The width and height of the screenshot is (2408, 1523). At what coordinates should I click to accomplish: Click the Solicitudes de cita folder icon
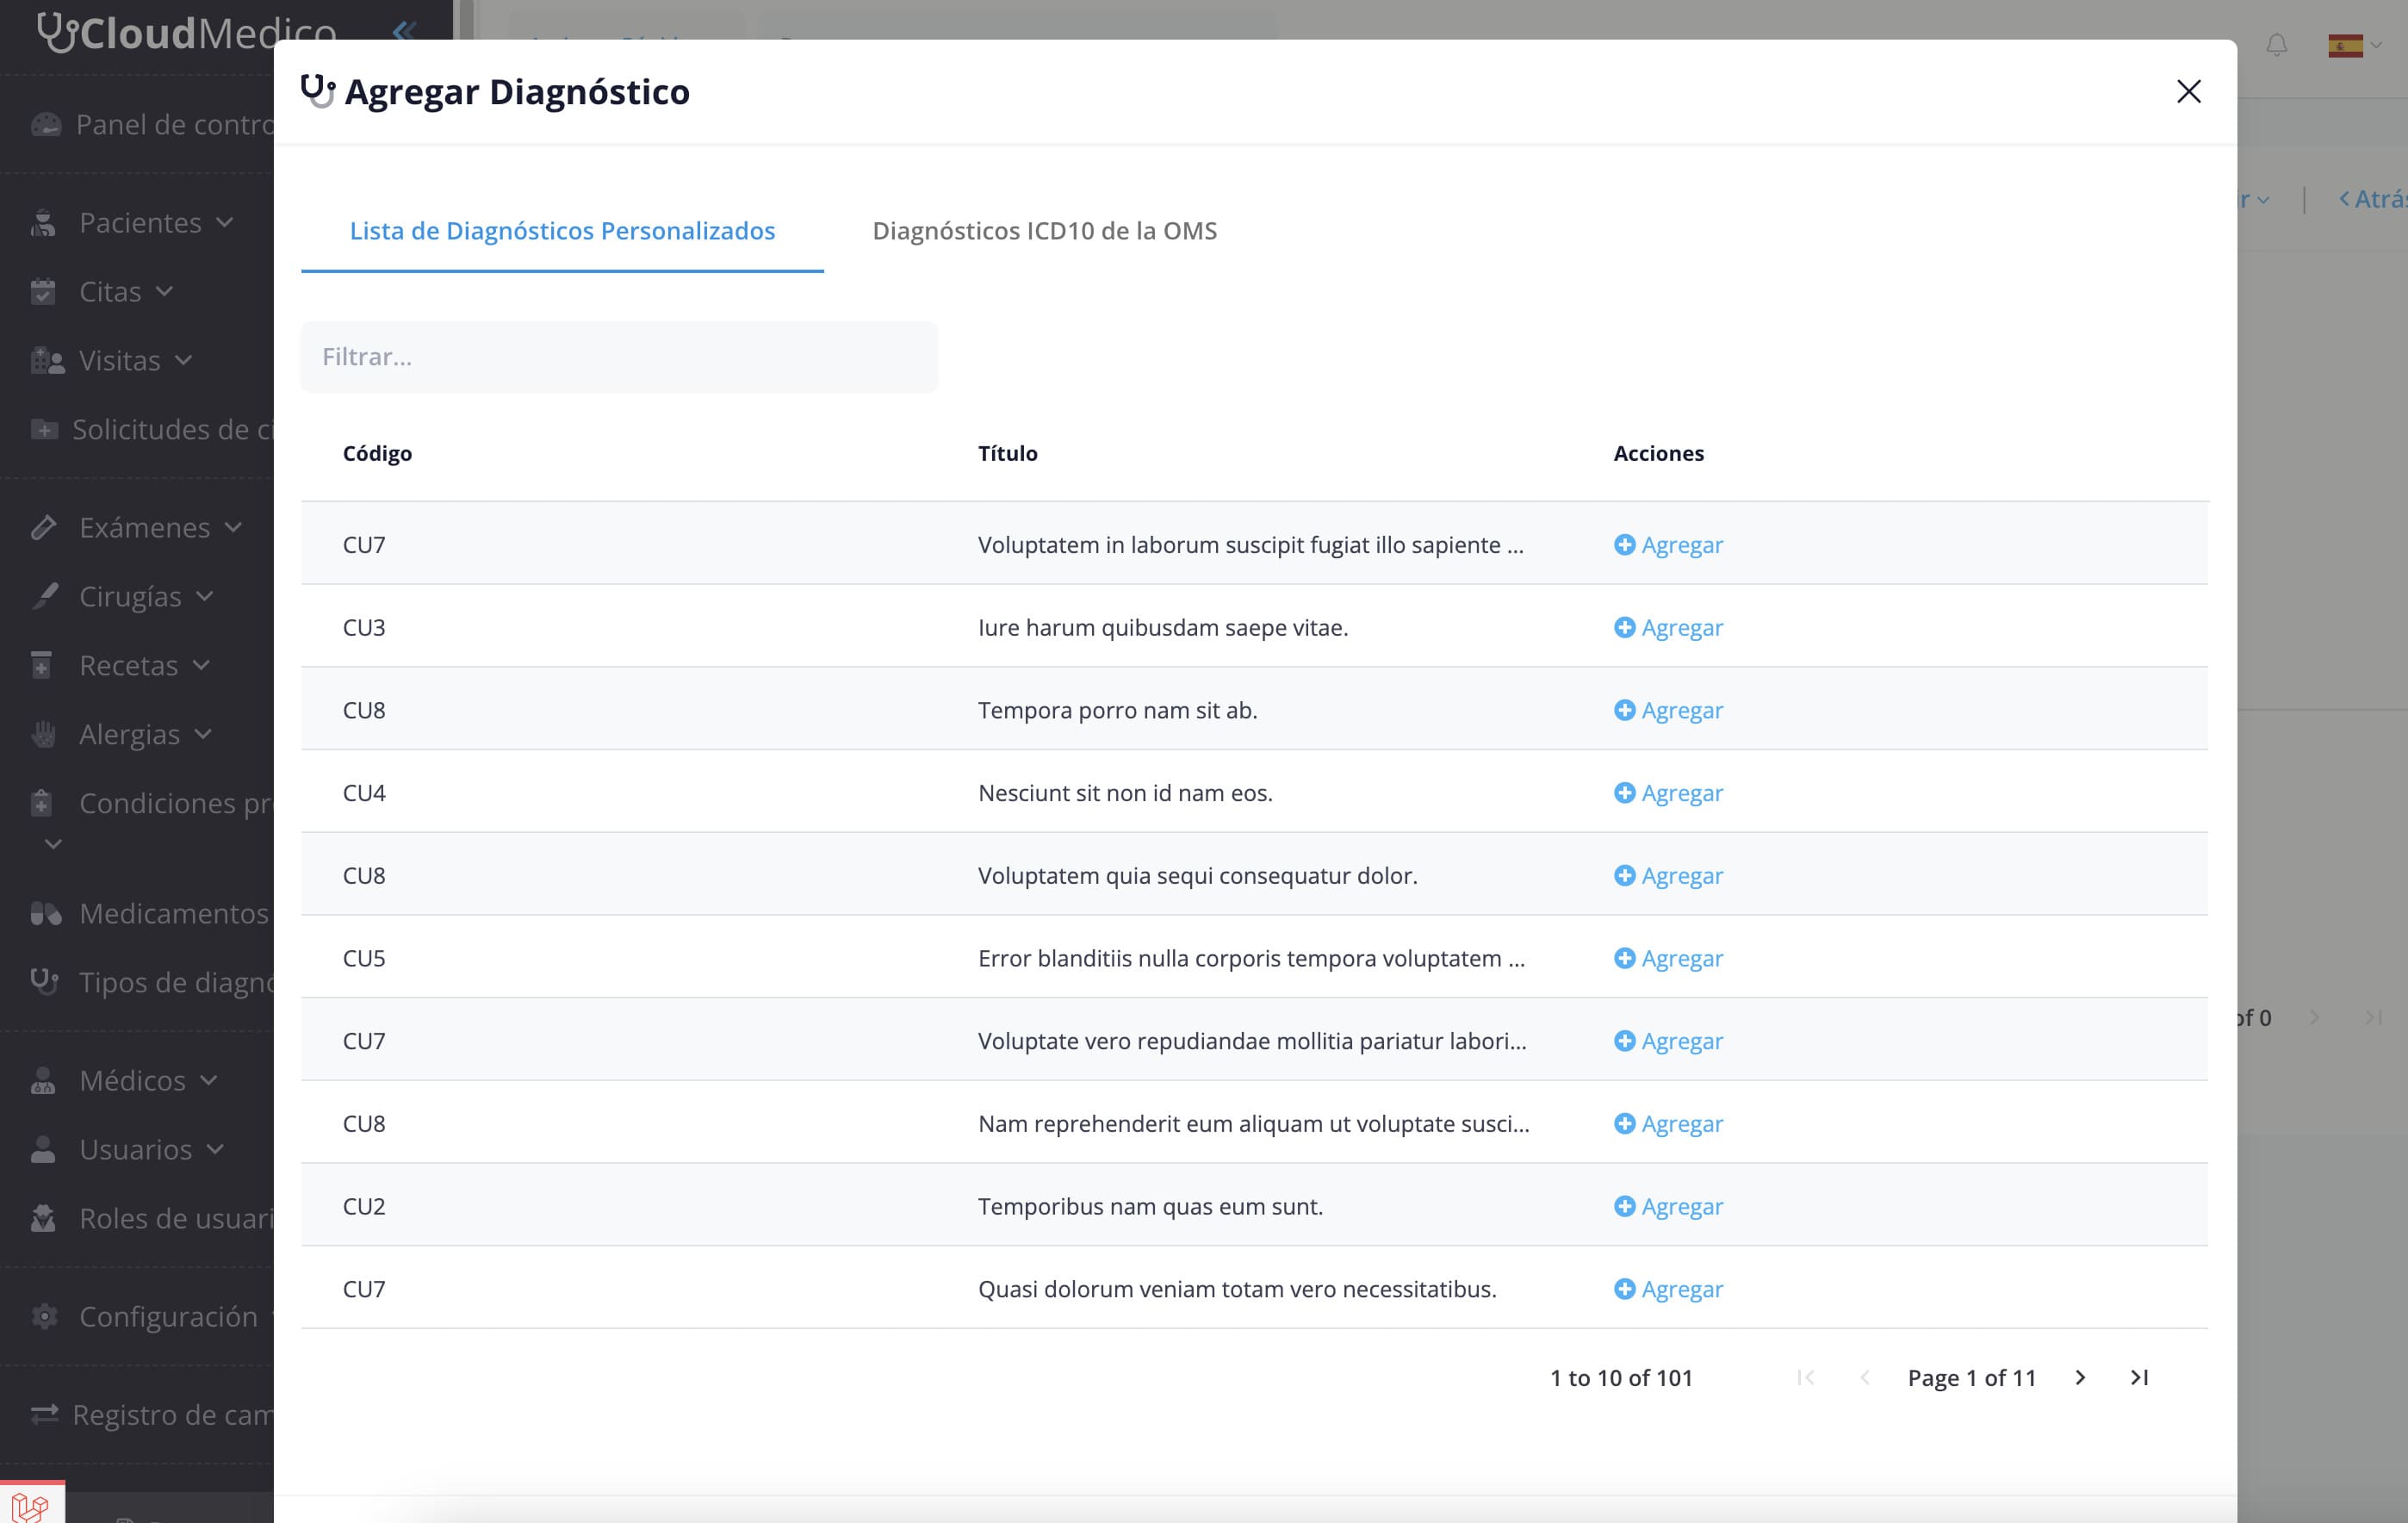click(44, 429)
